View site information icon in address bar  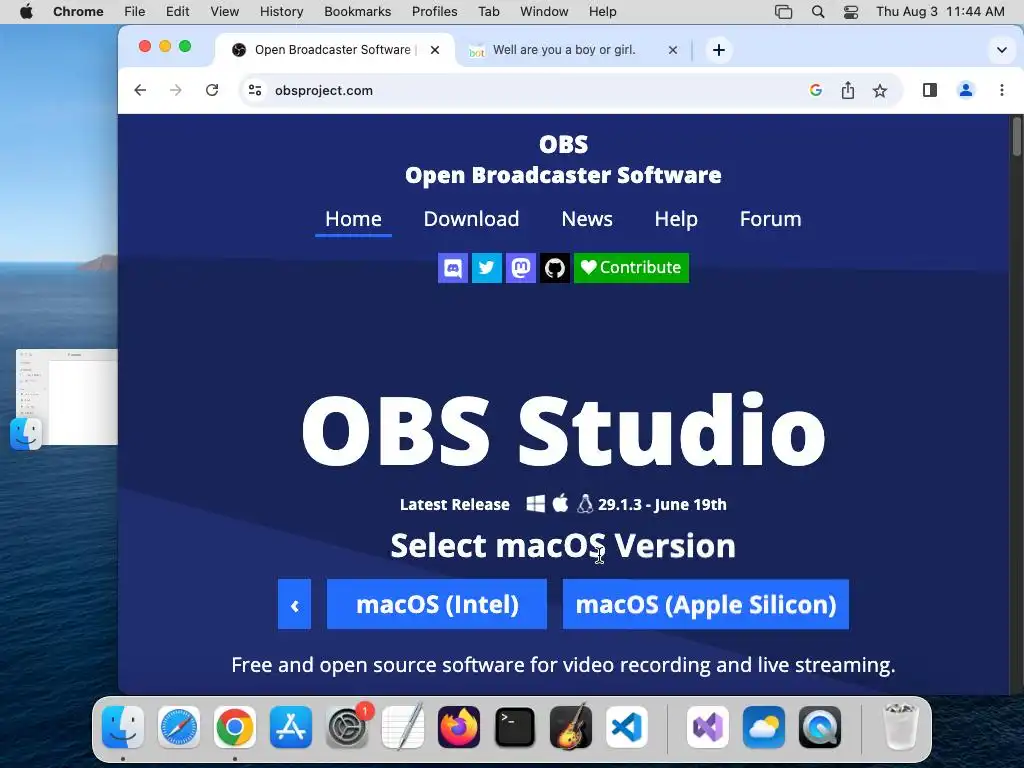coord(255,90)
